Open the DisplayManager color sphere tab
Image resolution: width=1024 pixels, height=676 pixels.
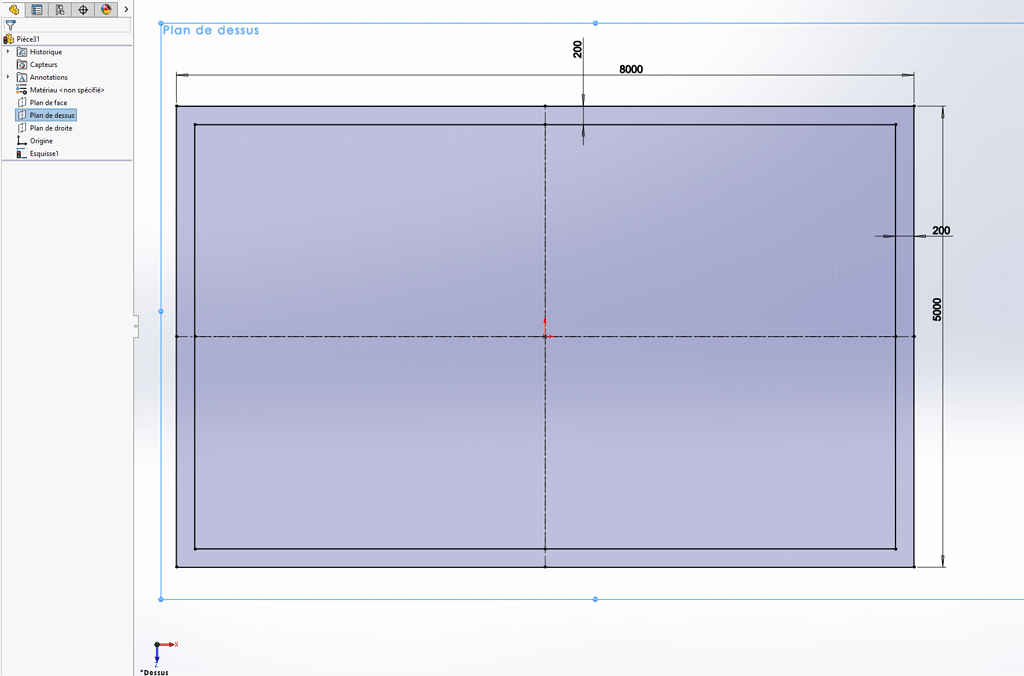(x=106, y=9)
